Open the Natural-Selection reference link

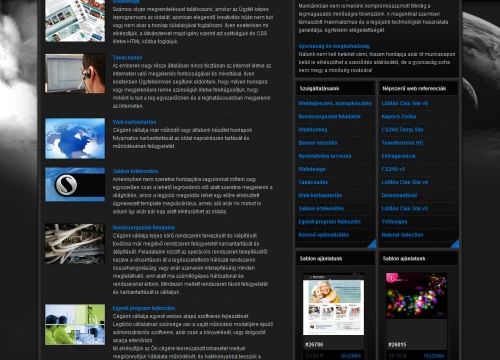point(402,235)
